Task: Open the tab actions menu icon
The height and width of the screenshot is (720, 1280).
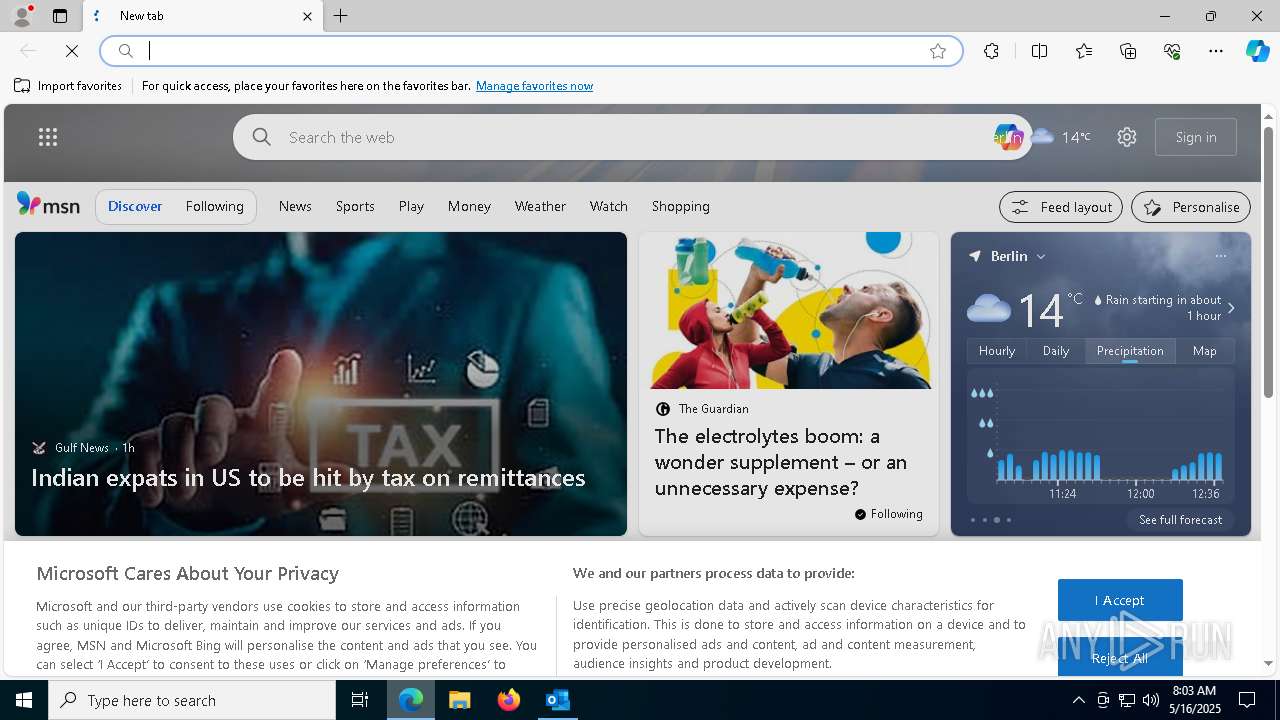Action: (60, 16)
